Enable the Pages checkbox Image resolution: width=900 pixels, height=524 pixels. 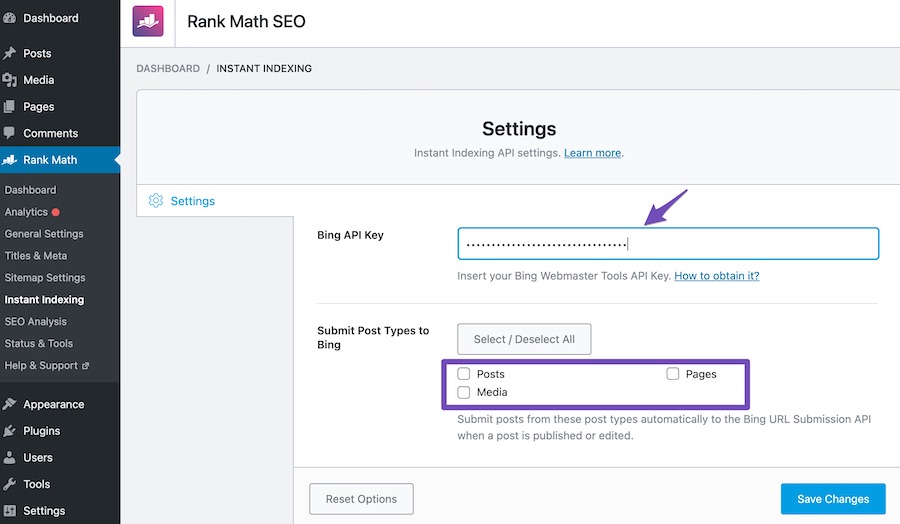click(673, 374)
